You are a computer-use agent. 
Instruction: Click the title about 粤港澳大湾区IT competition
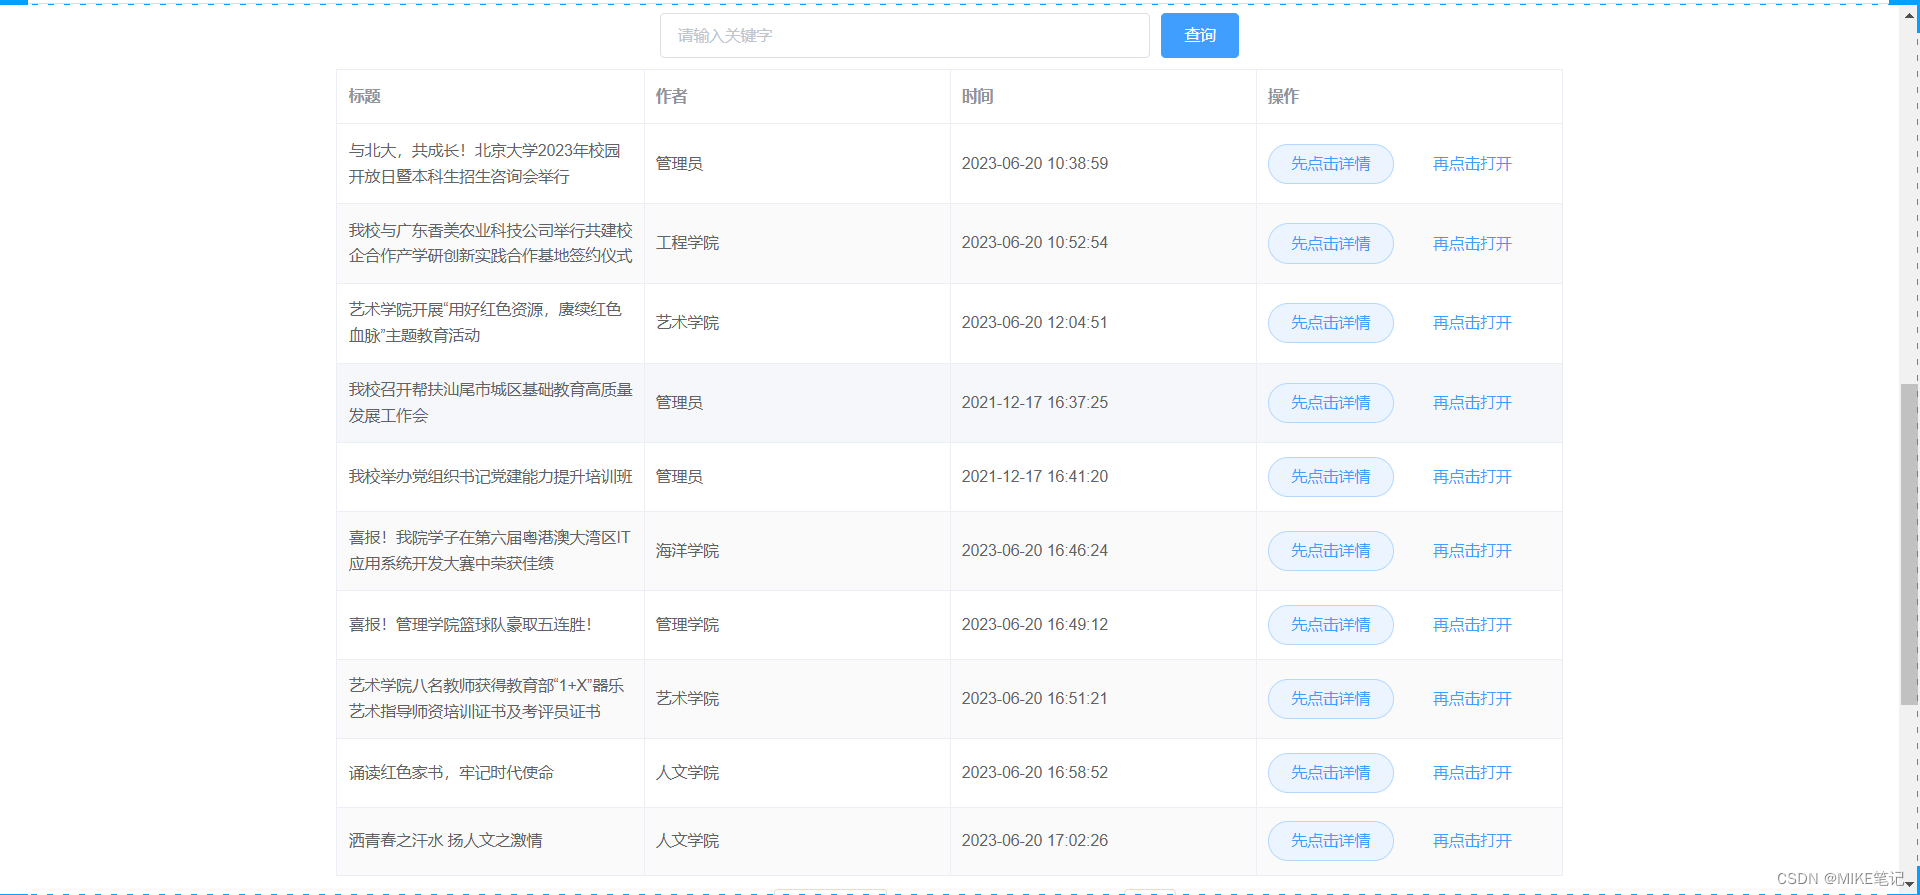click(x=489, y=550)
